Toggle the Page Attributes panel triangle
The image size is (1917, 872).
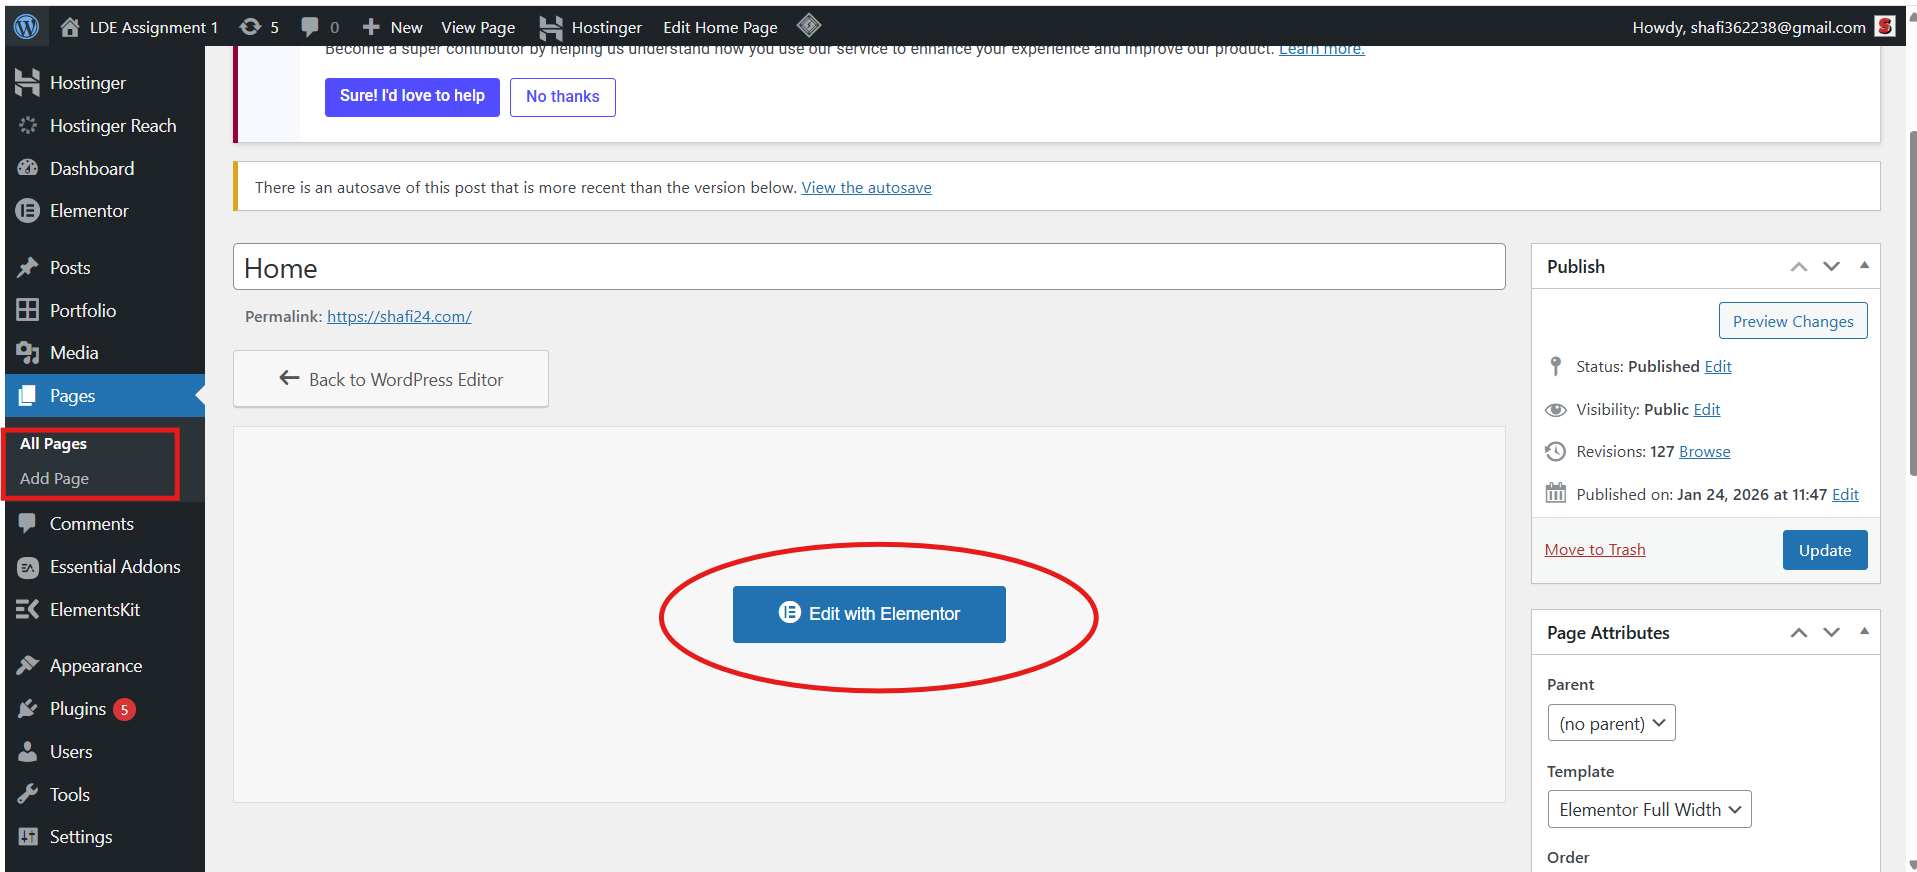click(x=1864, y=632)
